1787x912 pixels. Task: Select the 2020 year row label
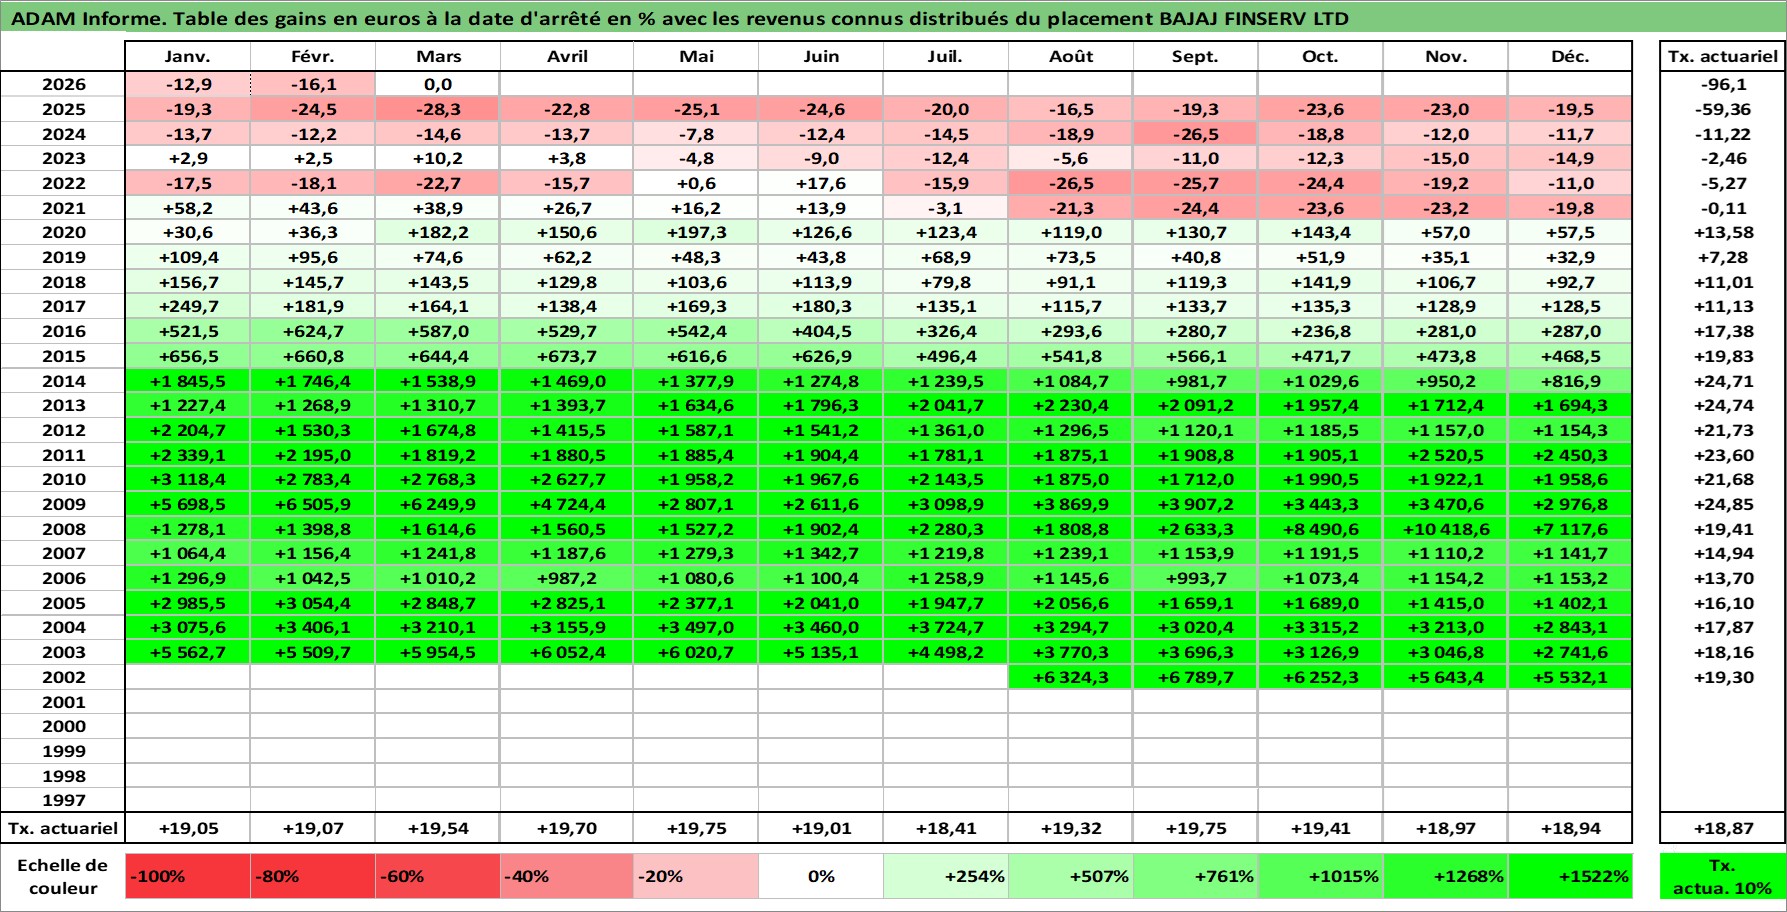pyautogui.click(x=63, y=232)
